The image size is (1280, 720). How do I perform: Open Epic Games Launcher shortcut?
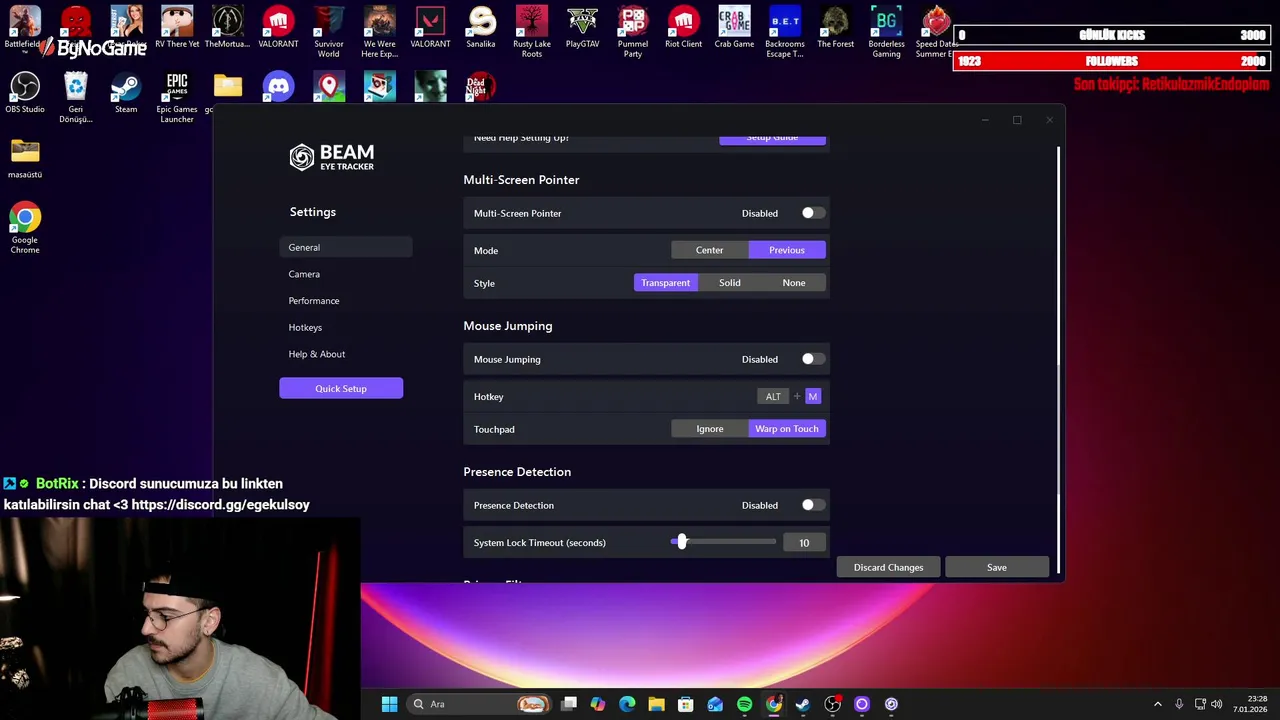click(x=177, y=98)
